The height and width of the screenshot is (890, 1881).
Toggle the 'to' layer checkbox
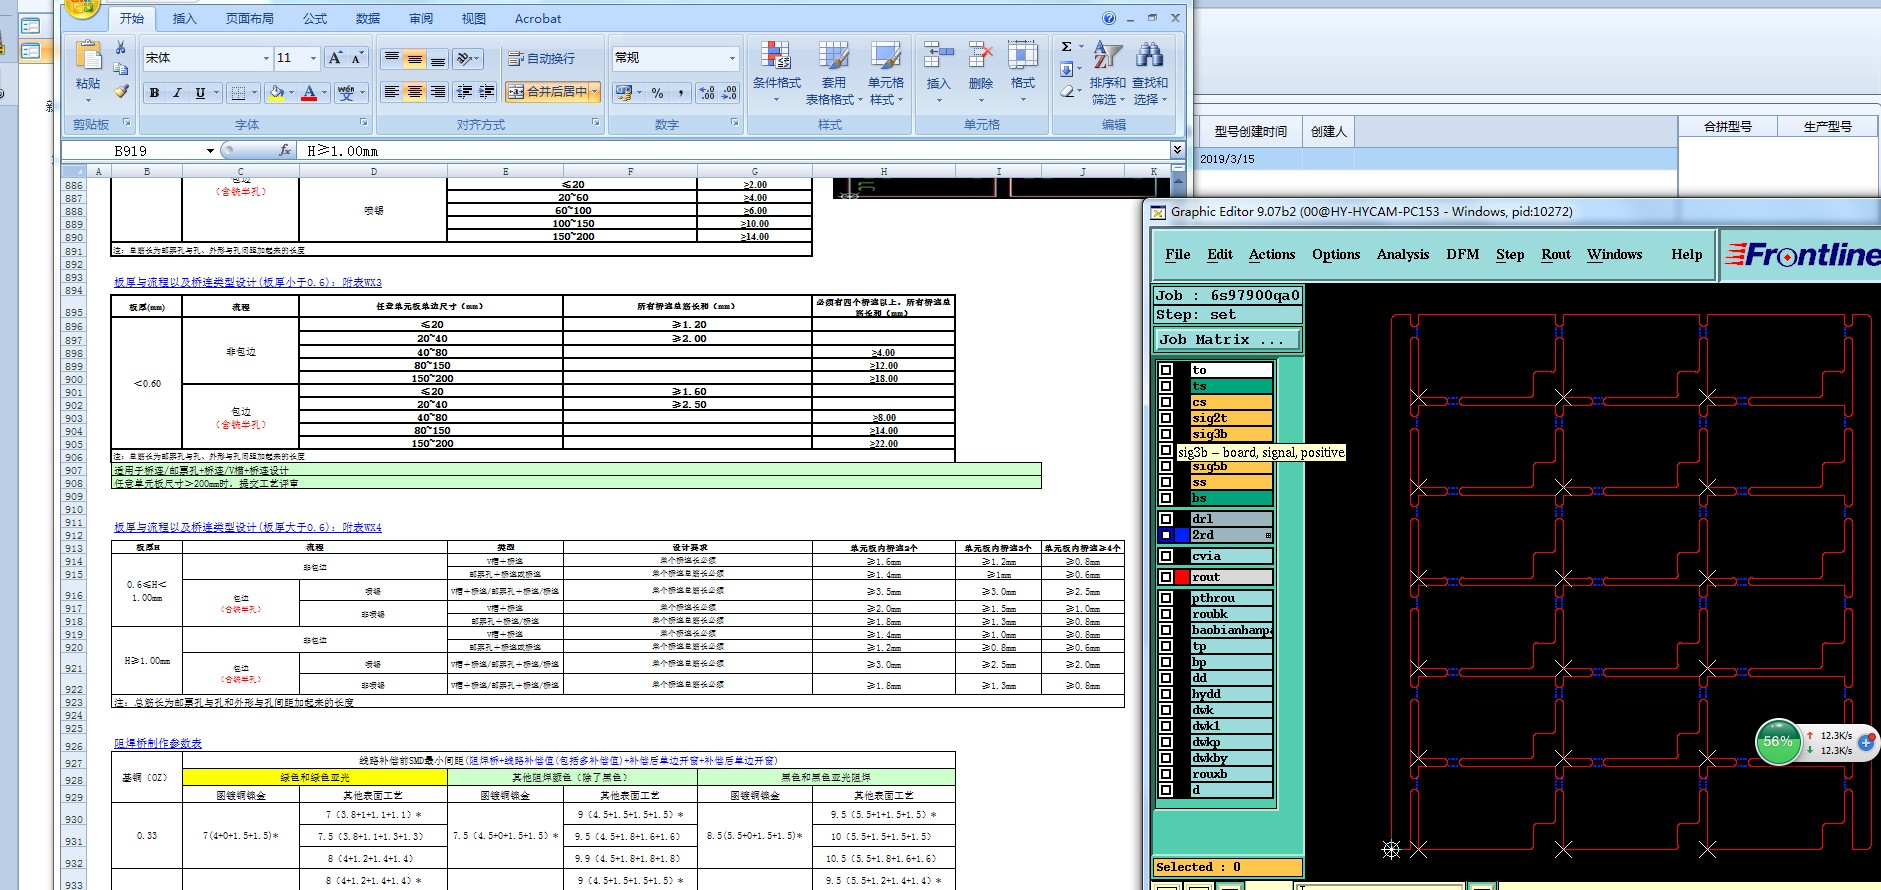[1166, 370]
